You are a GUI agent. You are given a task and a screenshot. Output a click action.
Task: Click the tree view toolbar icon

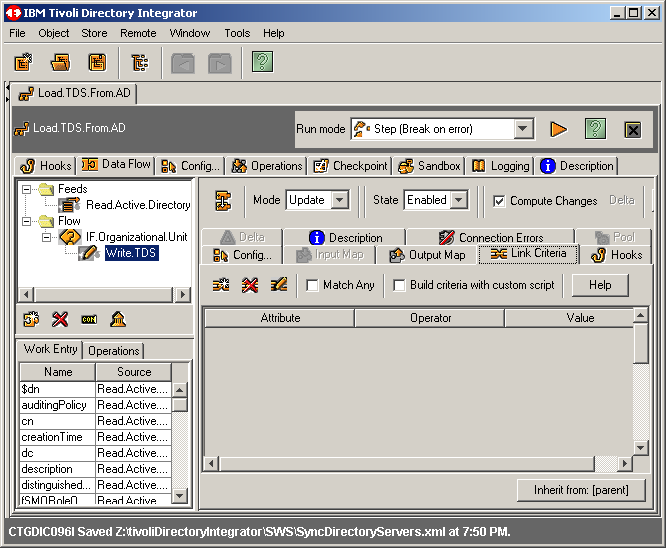pos(139,63)
